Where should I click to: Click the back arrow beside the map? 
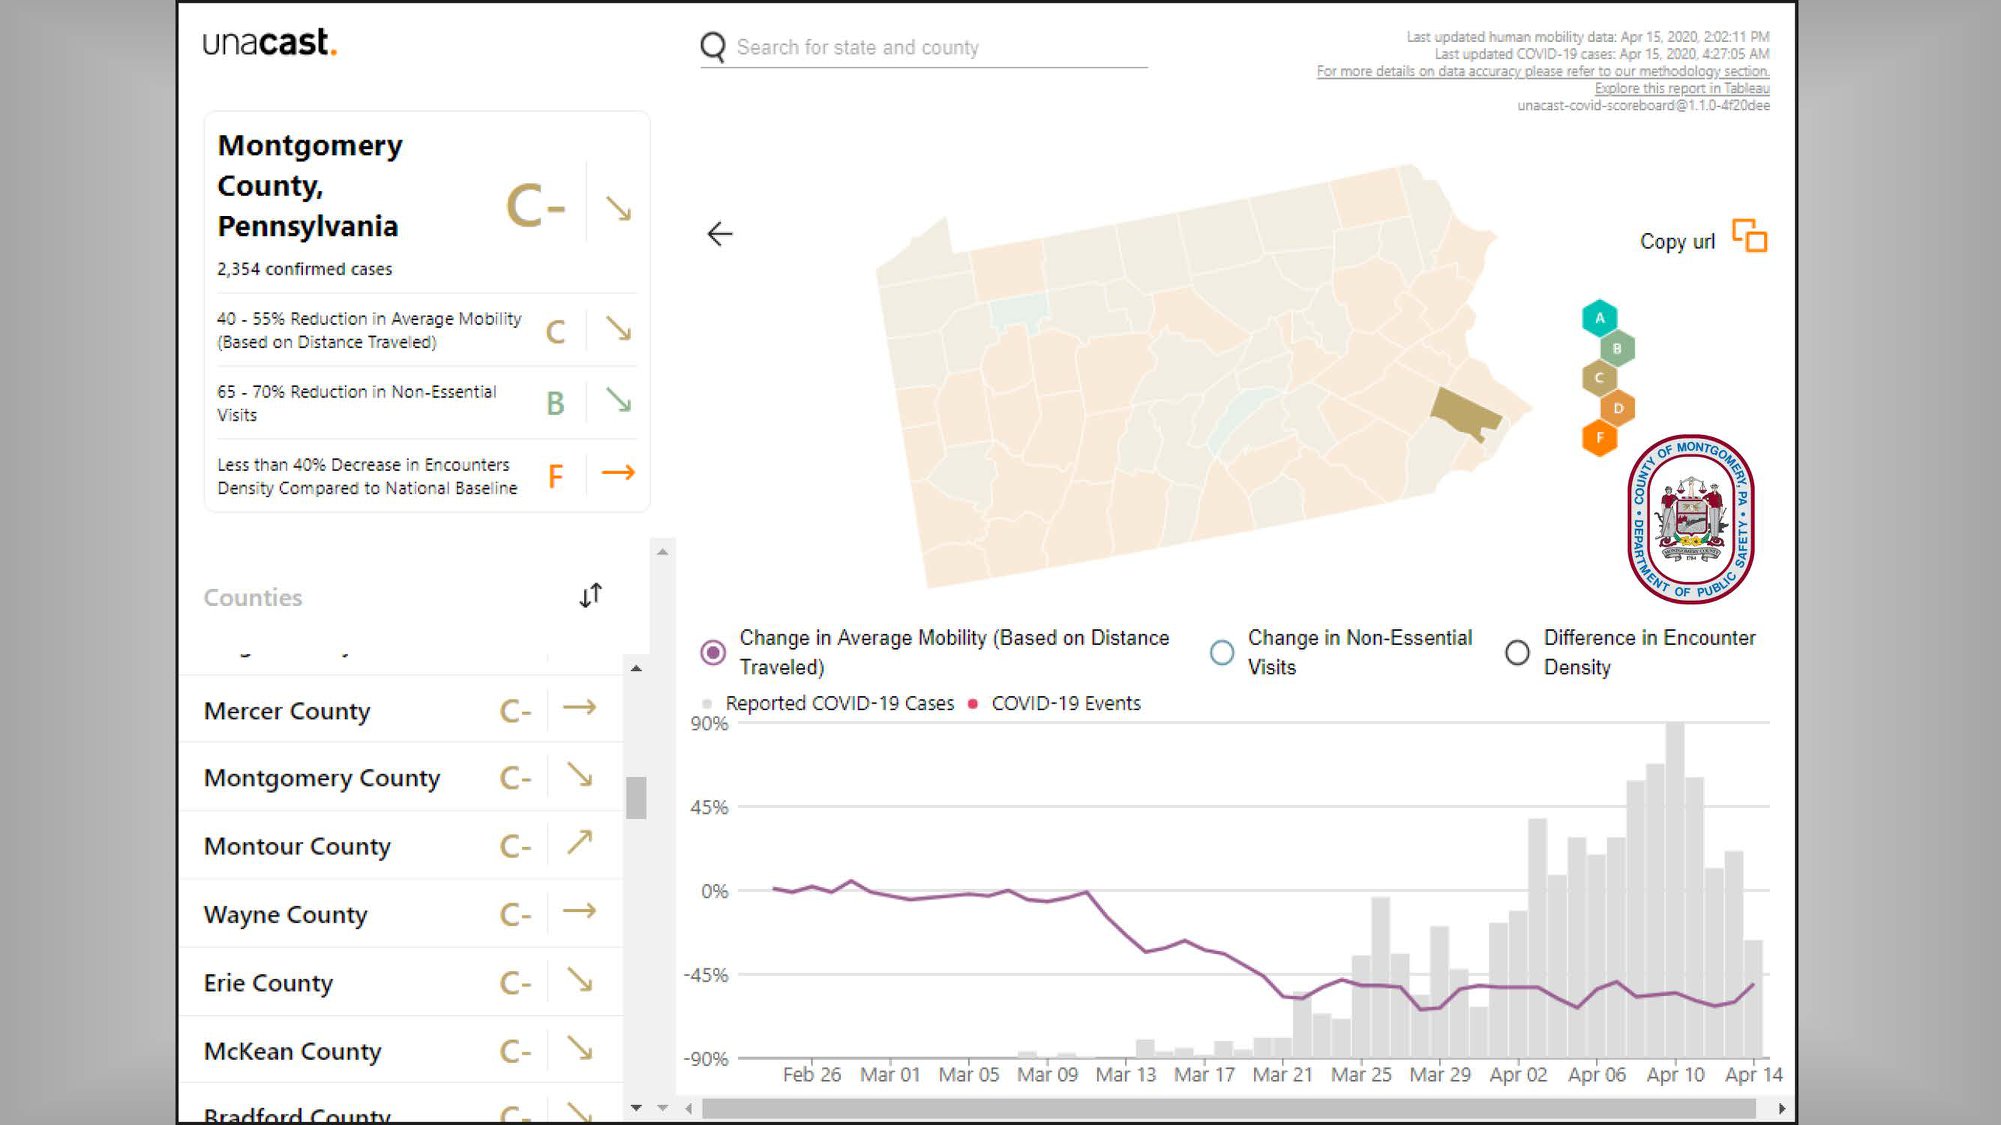[719, 234]
